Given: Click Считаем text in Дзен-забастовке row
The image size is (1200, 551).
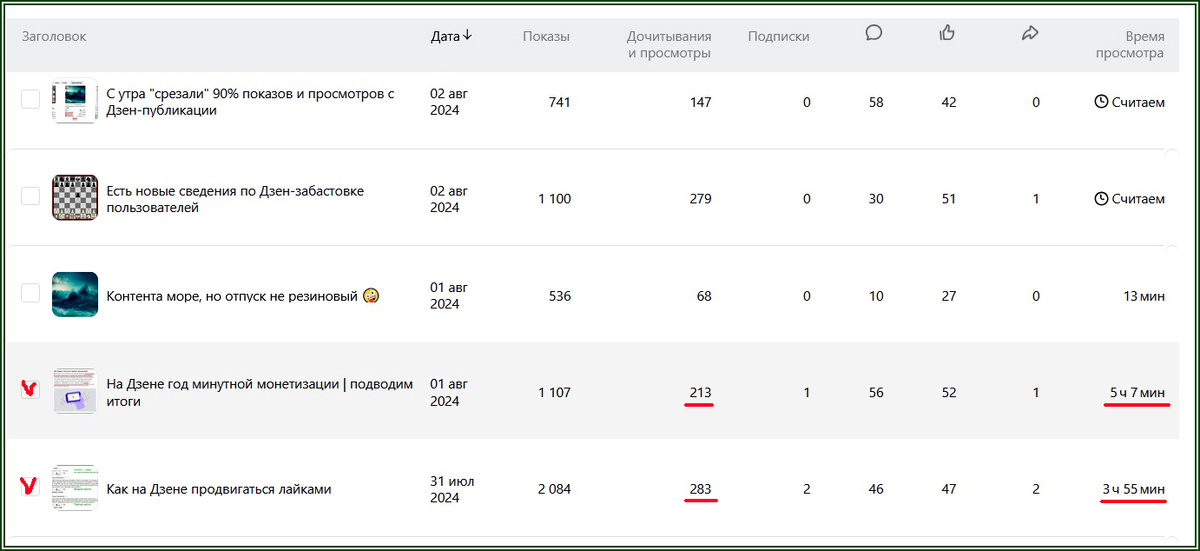Looking at the screenshot, I should 1138,199.
